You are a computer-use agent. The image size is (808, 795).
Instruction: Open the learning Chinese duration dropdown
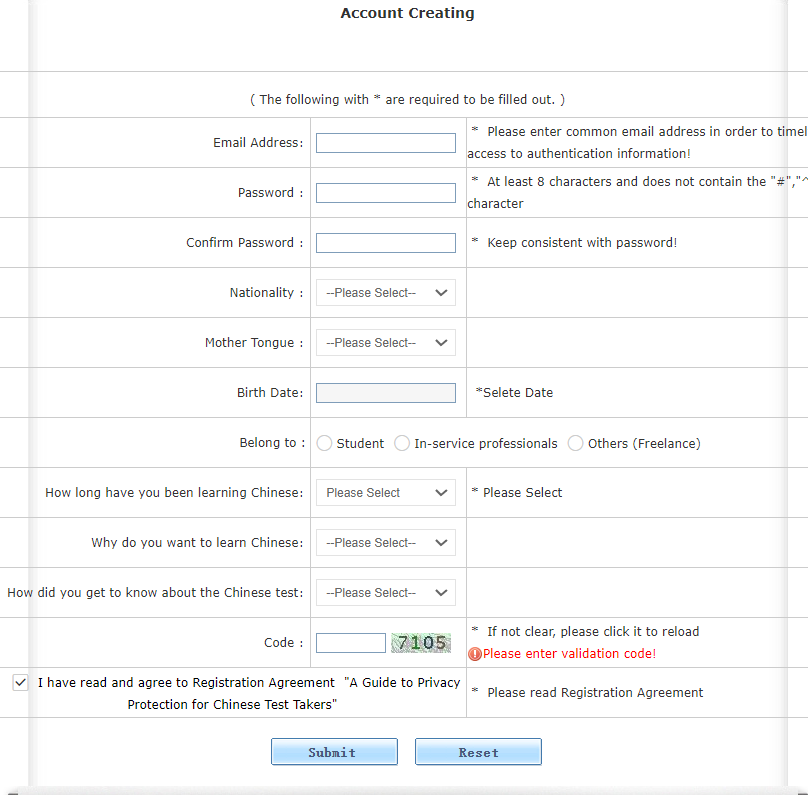click(385, 493)
